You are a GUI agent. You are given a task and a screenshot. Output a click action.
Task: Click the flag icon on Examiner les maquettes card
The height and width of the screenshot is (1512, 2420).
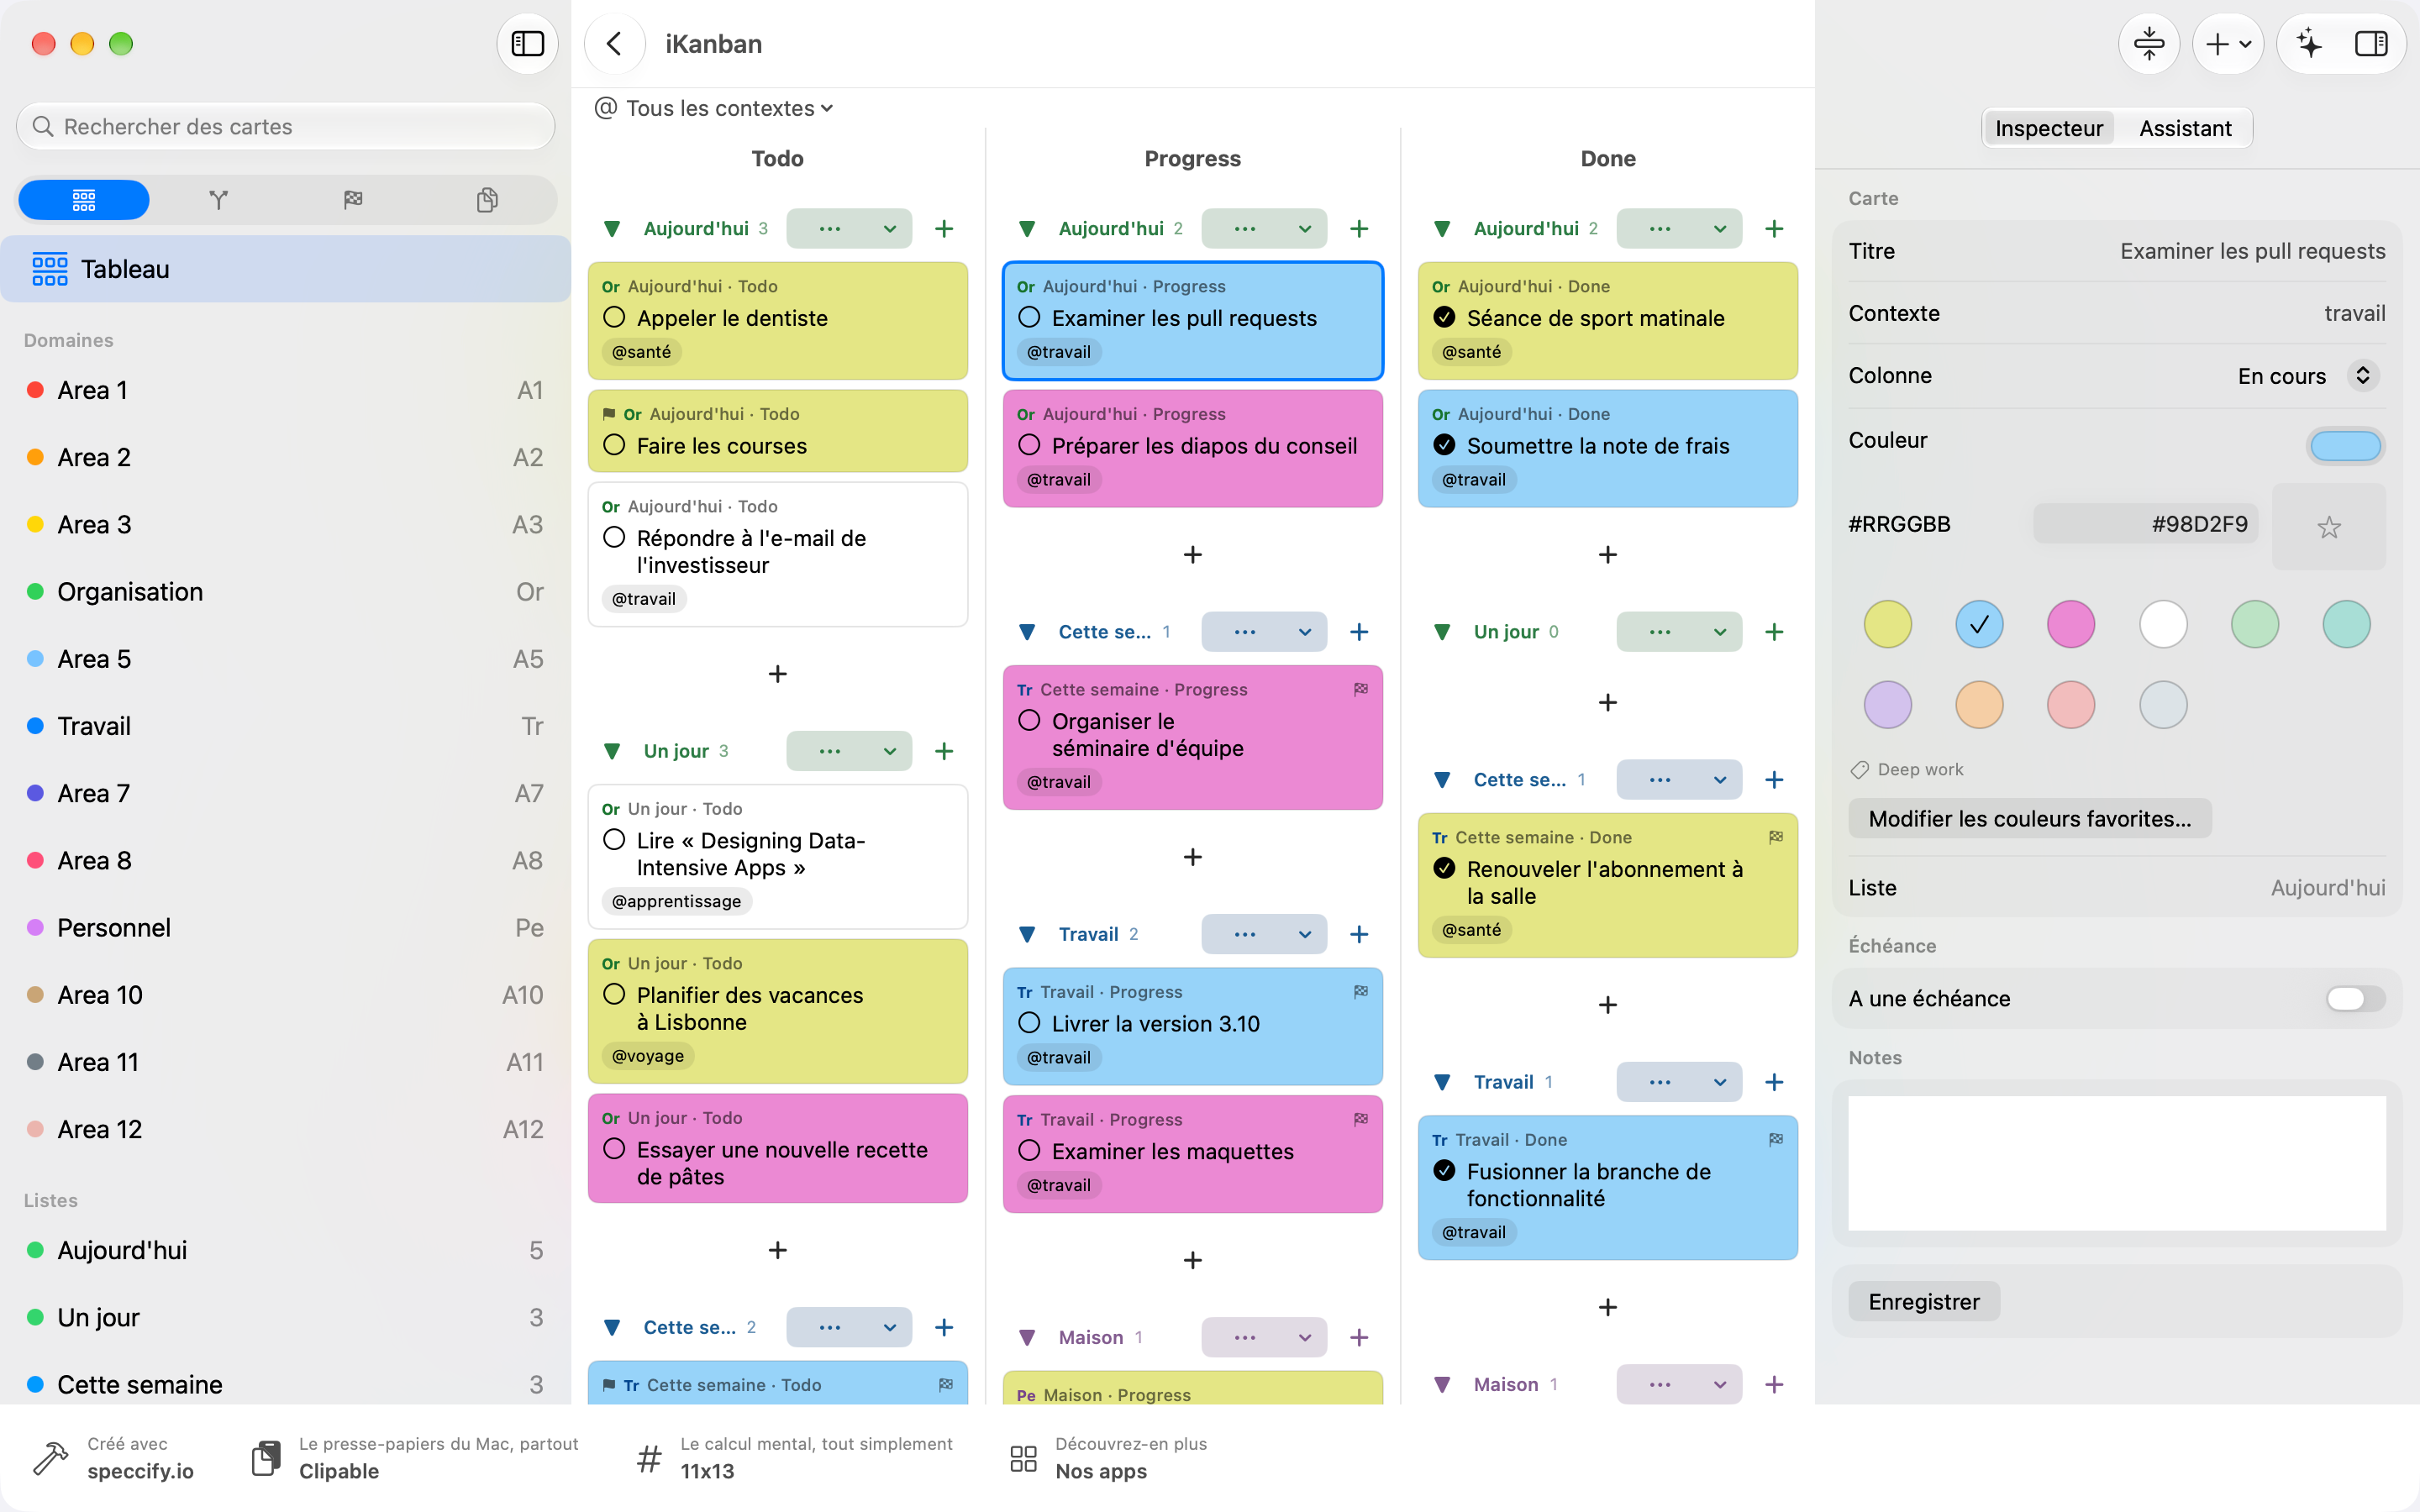pyautogui.click(x=1360, y=1119)
